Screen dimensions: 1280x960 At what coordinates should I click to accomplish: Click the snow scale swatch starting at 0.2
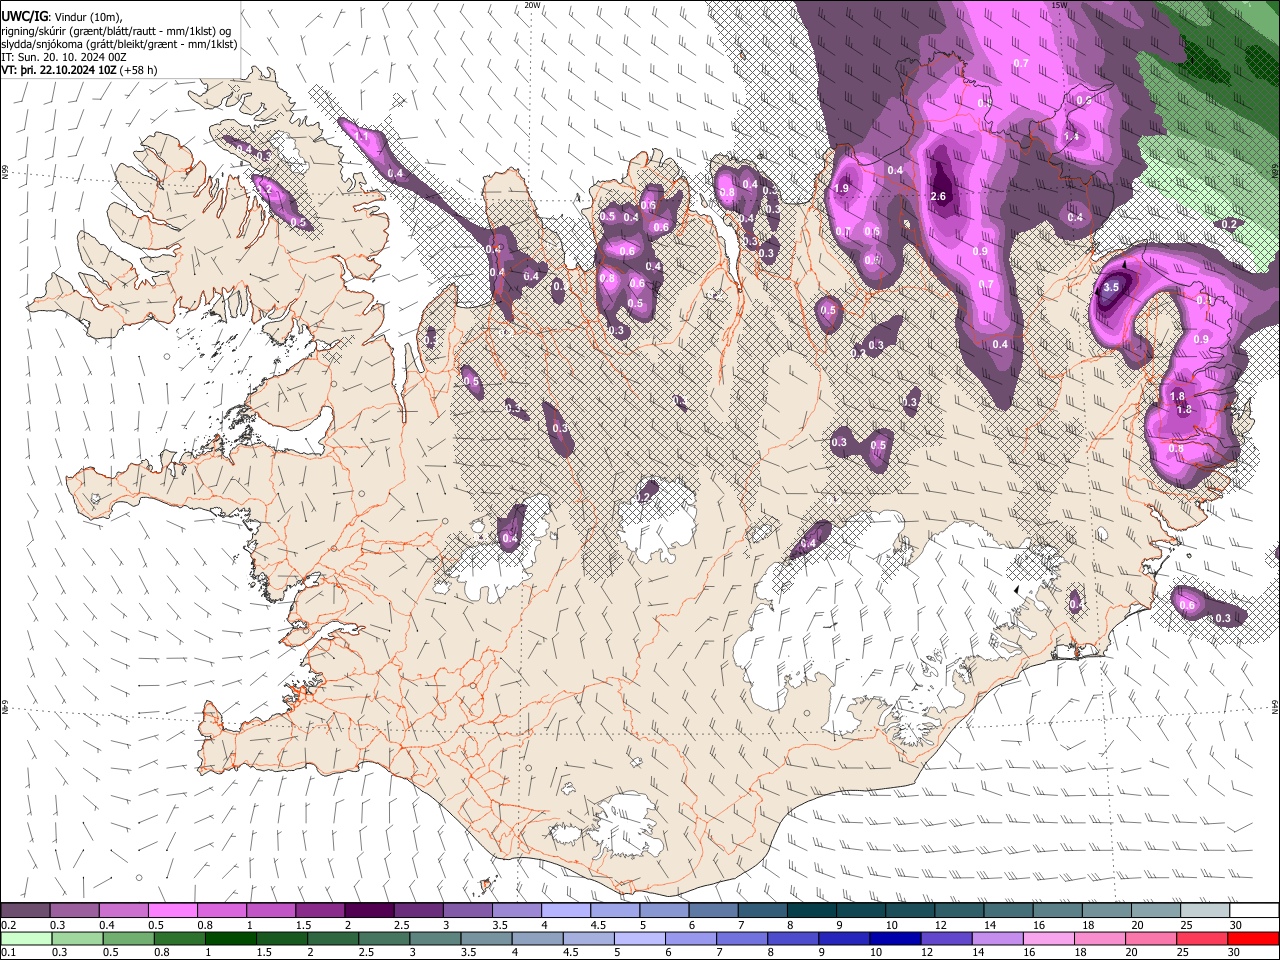(25, 911)
